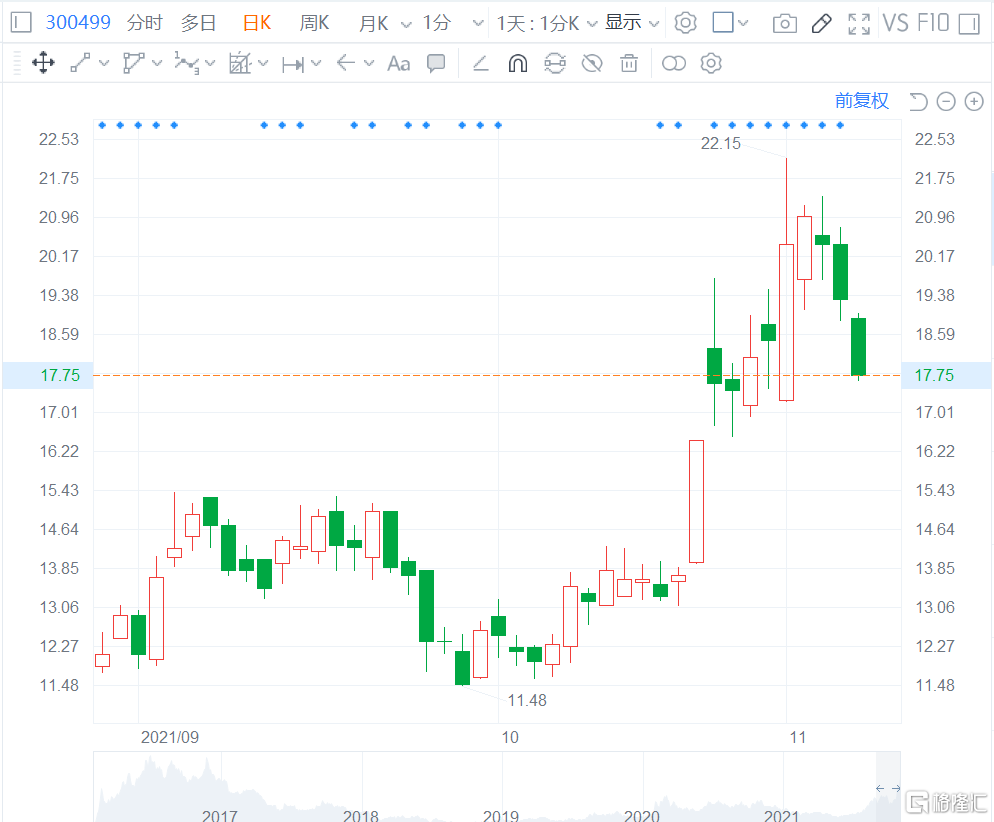This screenshot has width=994, height=822.
Task: Click the navigator left range arrow
Action: [880, 788]
